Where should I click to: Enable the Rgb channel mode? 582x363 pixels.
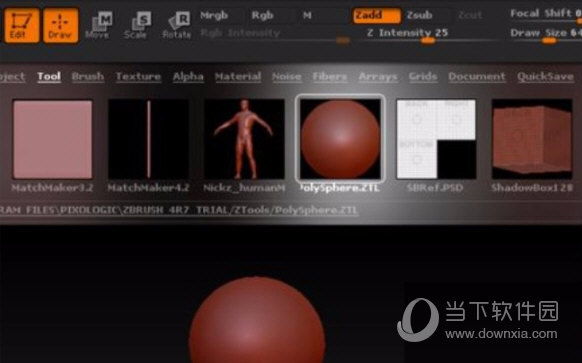pyautogui.click(x=262, y=16)
